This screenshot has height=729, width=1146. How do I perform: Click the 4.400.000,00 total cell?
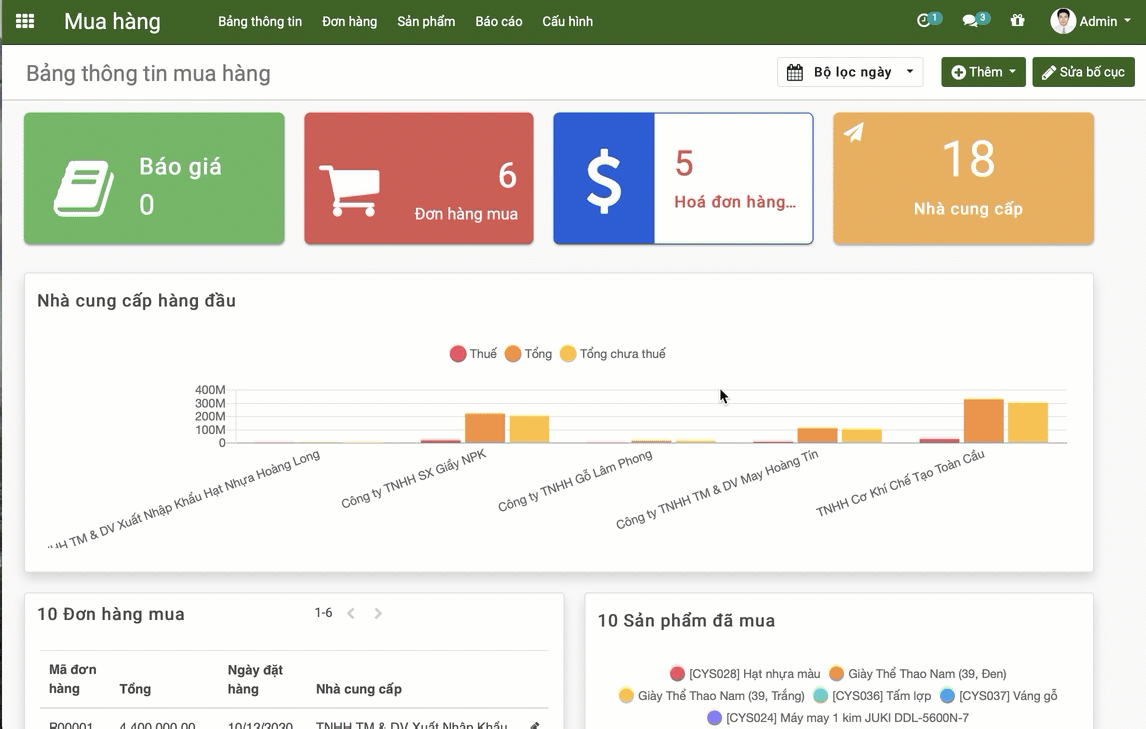click(x=157, y=725)
